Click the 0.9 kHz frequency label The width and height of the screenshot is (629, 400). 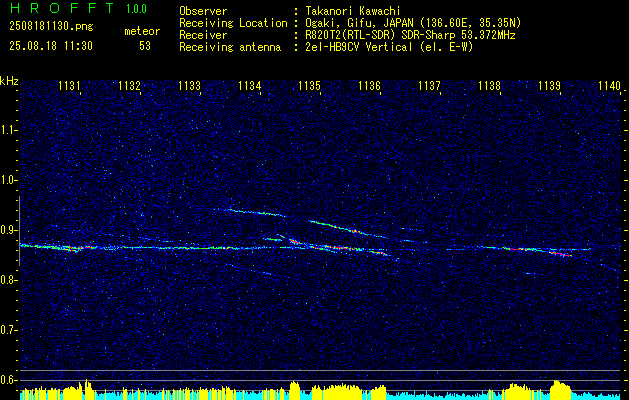coord(8,230)
